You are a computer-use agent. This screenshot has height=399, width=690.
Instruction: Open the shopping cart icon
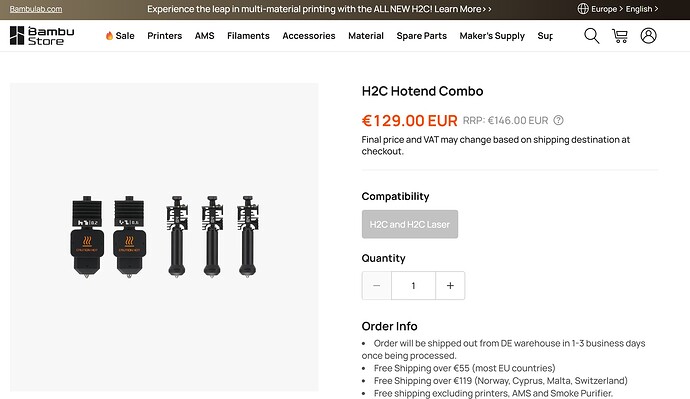pyautogui.click(x=620, y=36)
